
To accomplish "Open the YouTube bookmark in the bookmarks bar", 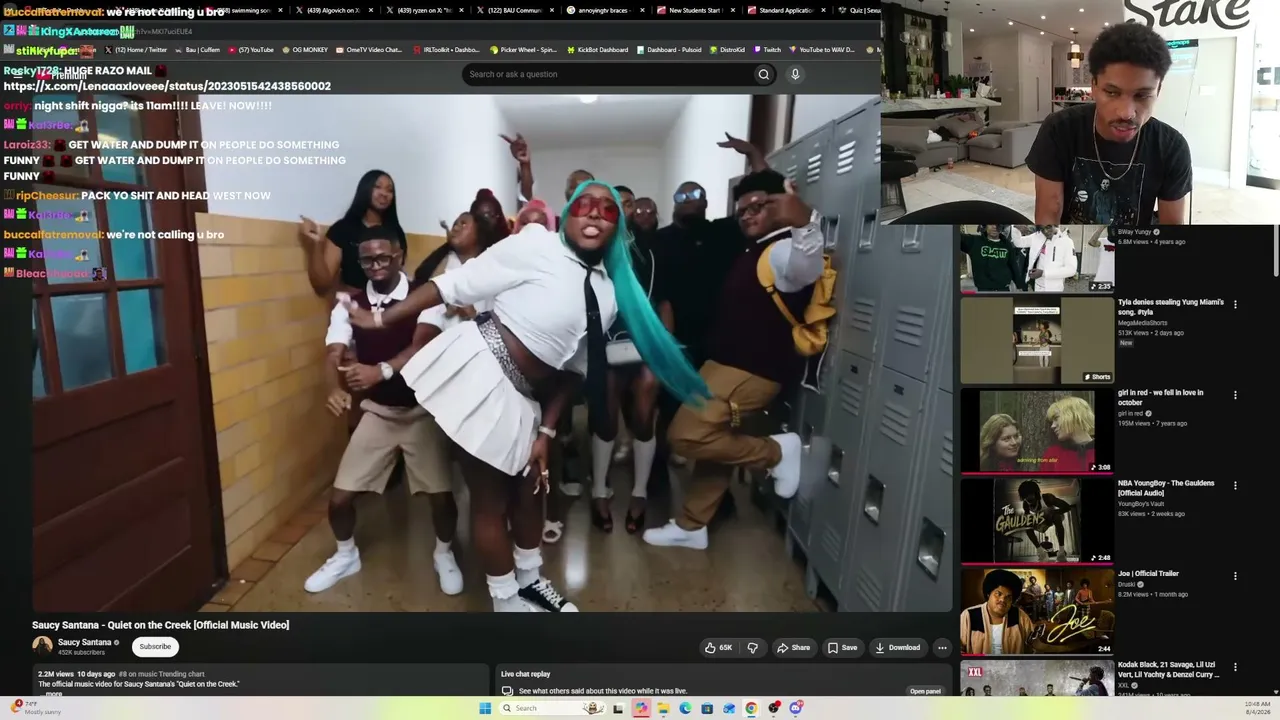I will (x=251, y=49).
